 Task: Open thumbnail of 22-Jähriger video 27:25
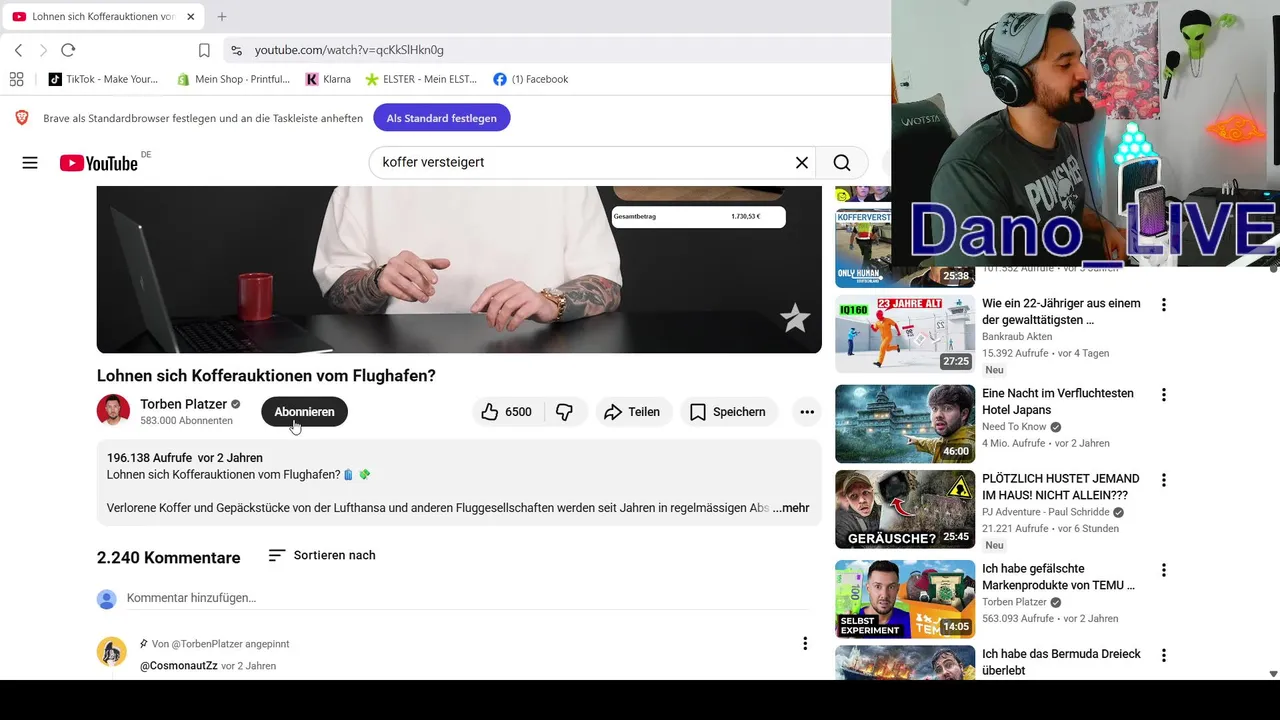[x=905, y=334]
